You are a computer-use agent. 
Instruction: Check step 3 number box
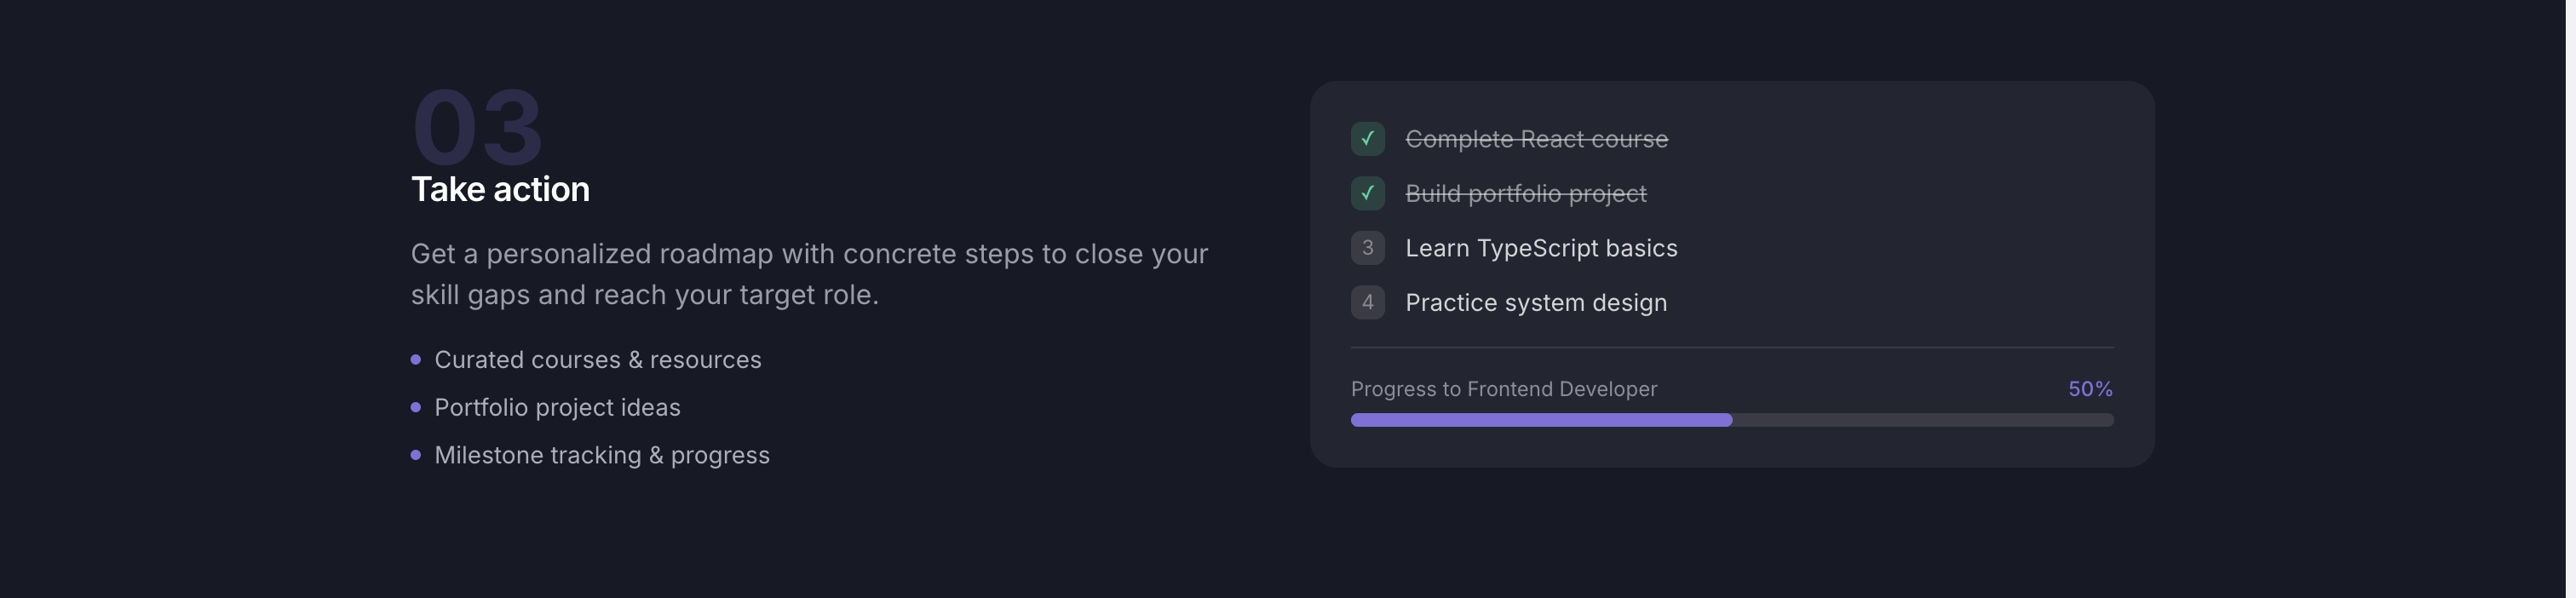(1367, 248)
